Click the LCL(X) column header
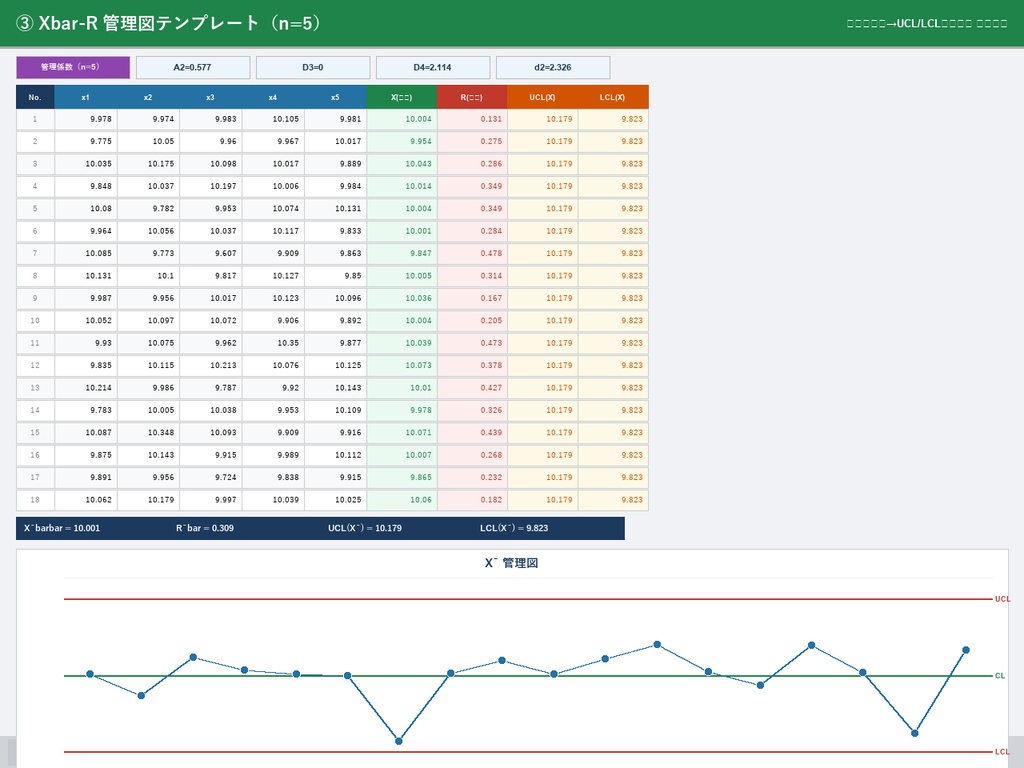Viewport: 1024px width, 768px height. [x=613, y=97]
